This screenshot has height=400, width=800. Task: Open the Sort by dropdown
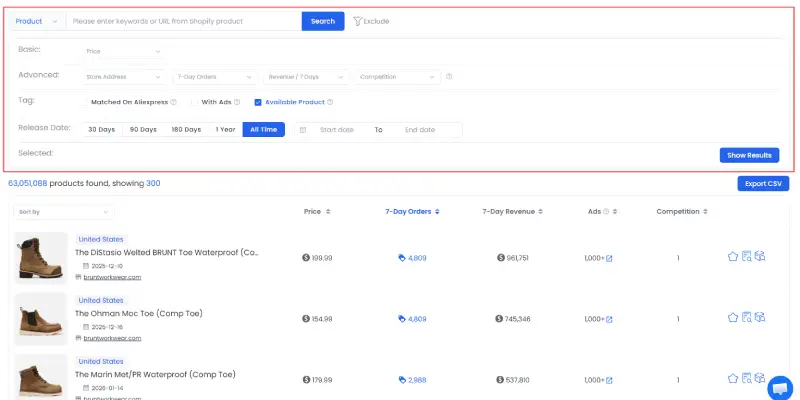tap(64, 212)
